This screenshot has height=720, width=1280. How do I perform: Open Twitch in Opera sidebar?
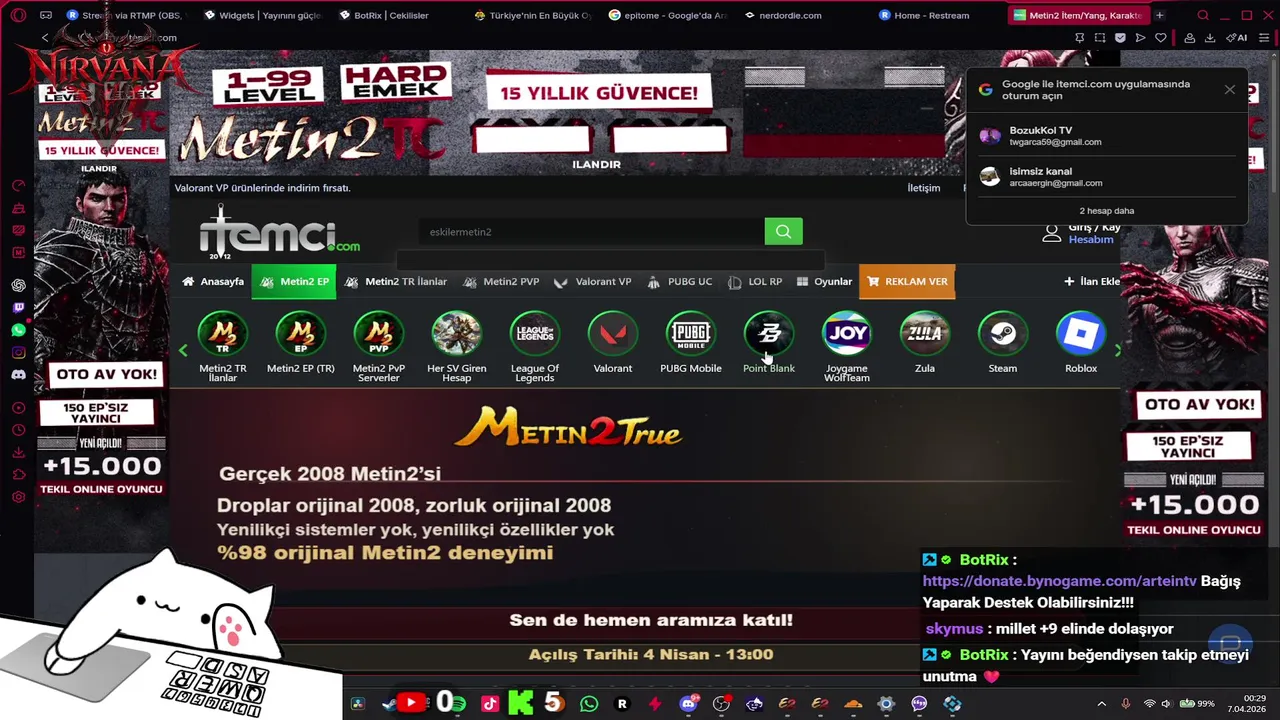coord(18,308)
